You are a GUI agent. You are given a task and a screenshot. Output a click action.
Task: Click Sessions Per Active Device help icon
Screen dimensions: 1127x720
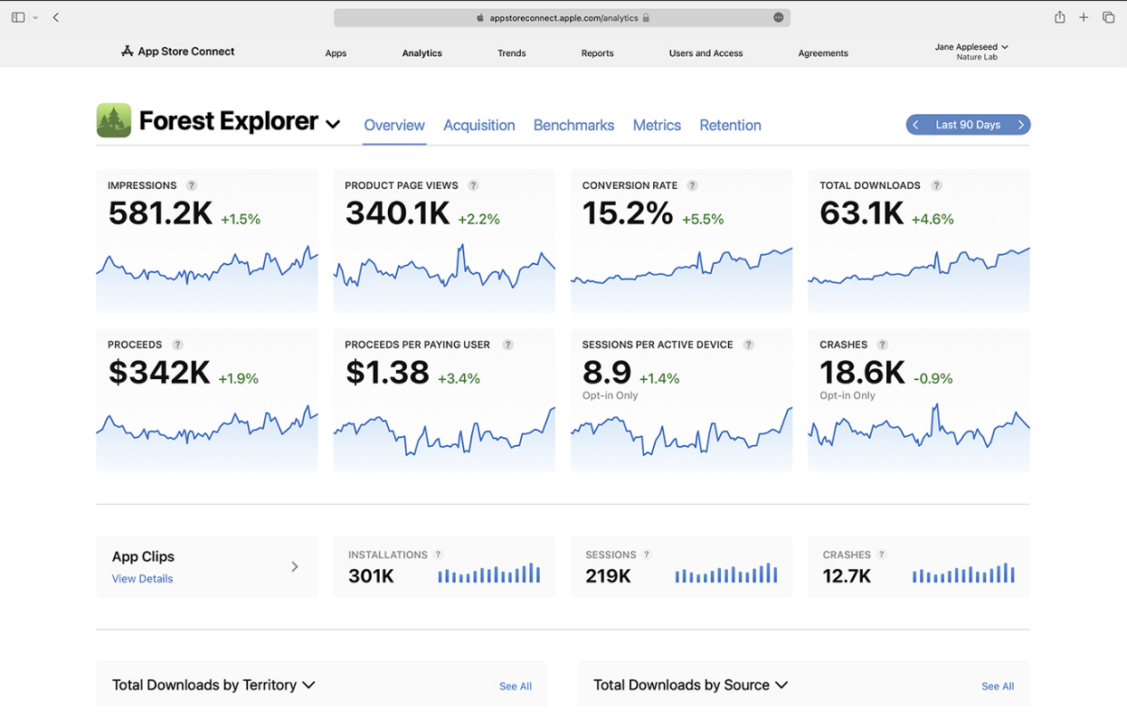tap(748, 345)
